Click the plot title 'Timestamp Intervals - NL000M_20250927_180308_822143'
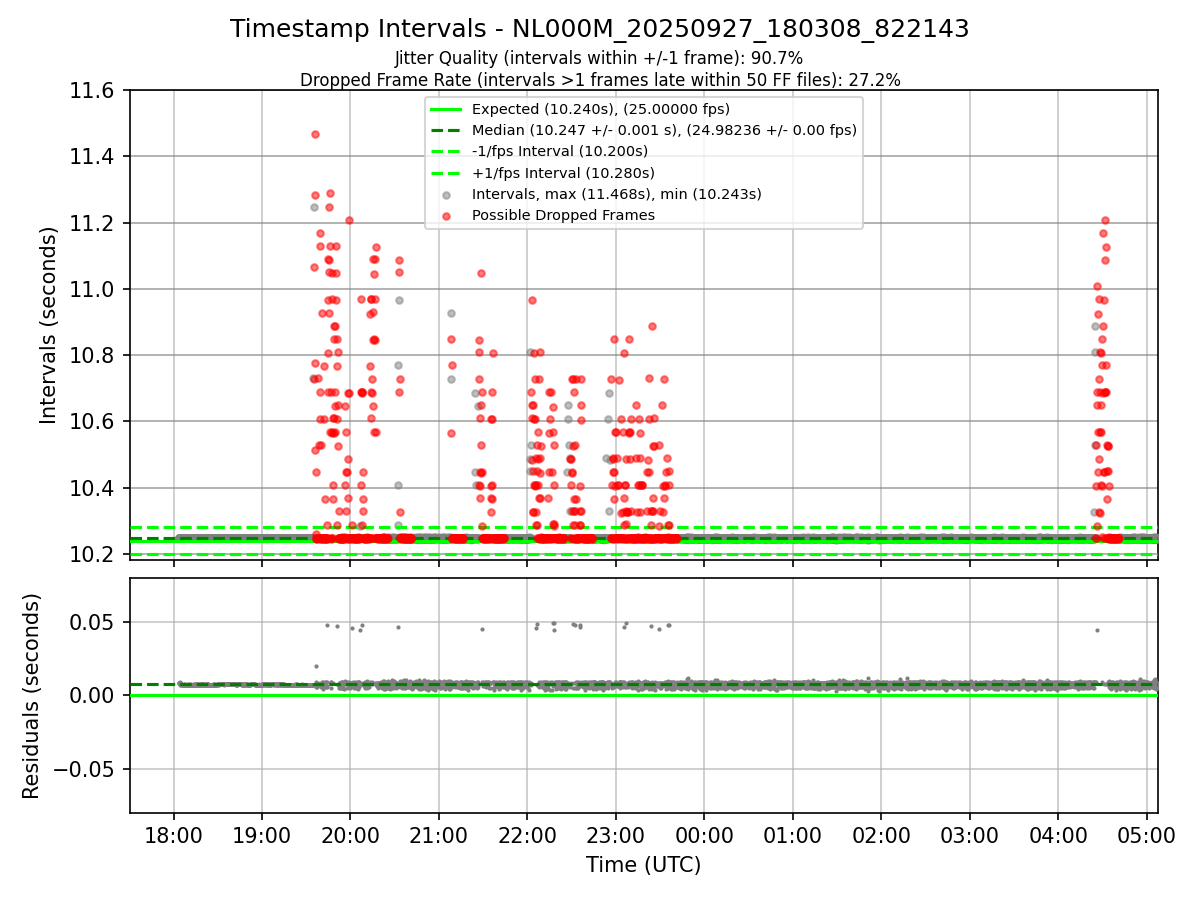Image resolution: width=1200 pixels, height=900 pixels. pyautogui.click(x=600, y=29)
